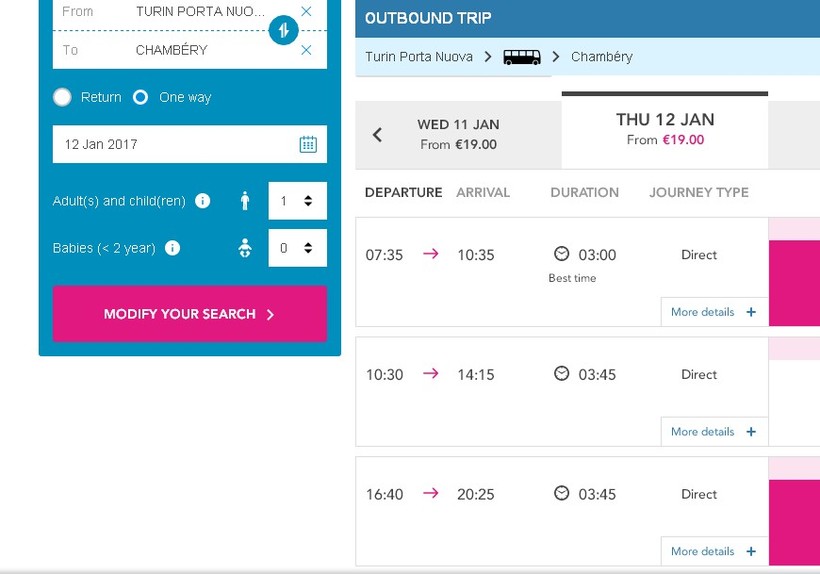820x574 pixels.
Task: Open the adults and children count selector
Action: coord(297,201)
